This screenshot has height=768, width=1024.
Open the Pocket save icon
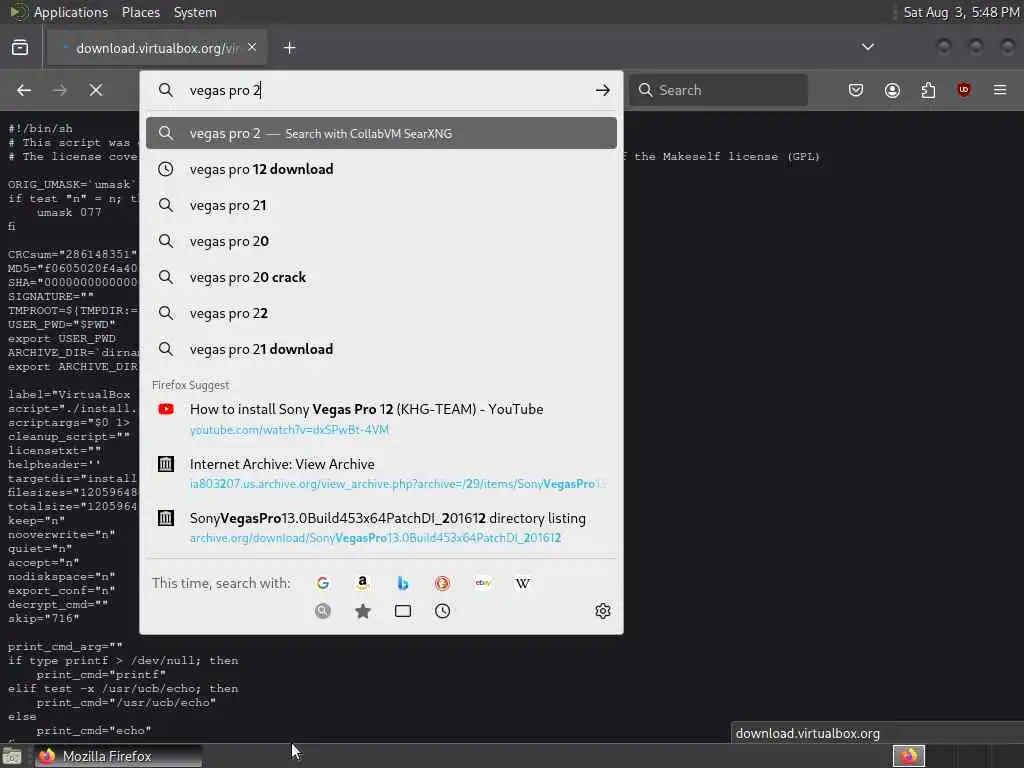(856, 90)
